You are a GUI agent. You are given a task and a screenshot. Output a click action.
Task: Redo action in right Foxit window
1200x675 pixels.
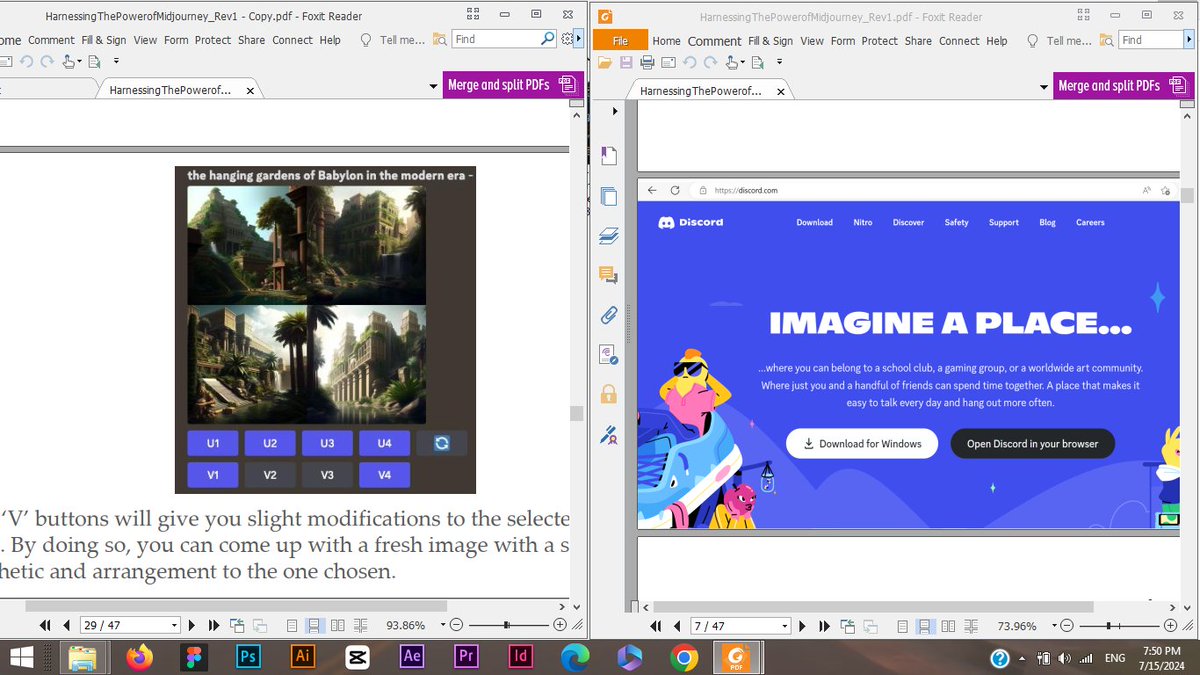[711, 62]
